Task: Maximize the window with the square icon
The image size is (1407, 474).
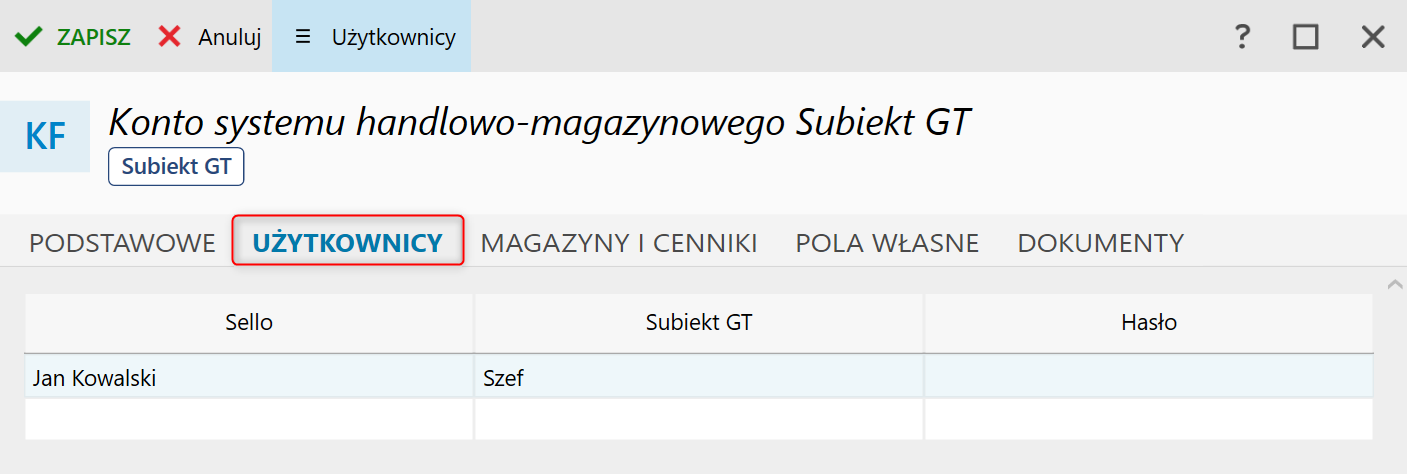Action: tap(1305, 37)
